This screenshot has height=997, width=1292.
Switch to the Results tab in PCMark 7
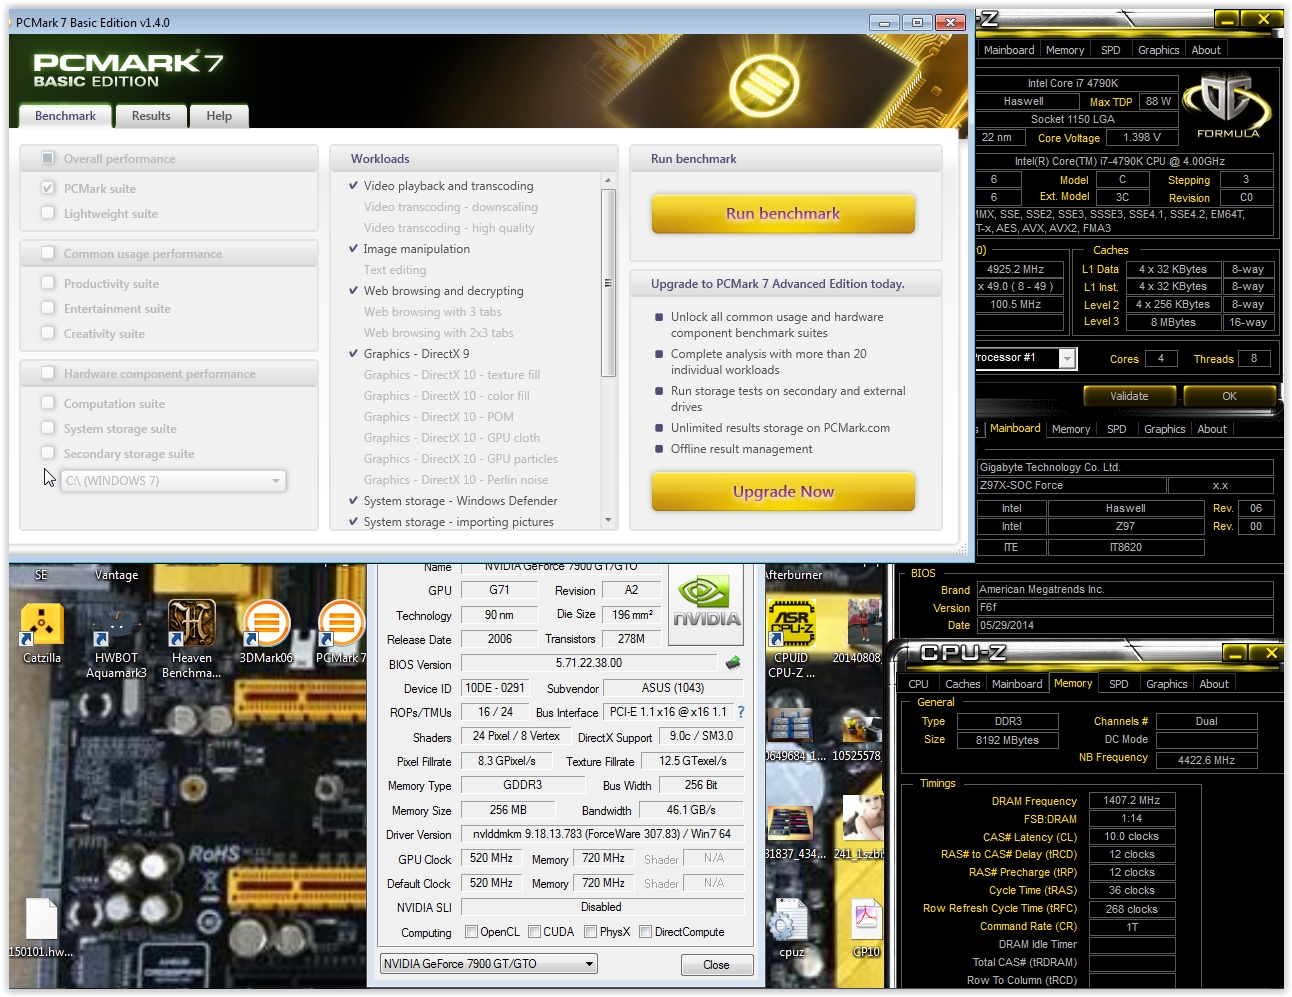tap(151, 116)
